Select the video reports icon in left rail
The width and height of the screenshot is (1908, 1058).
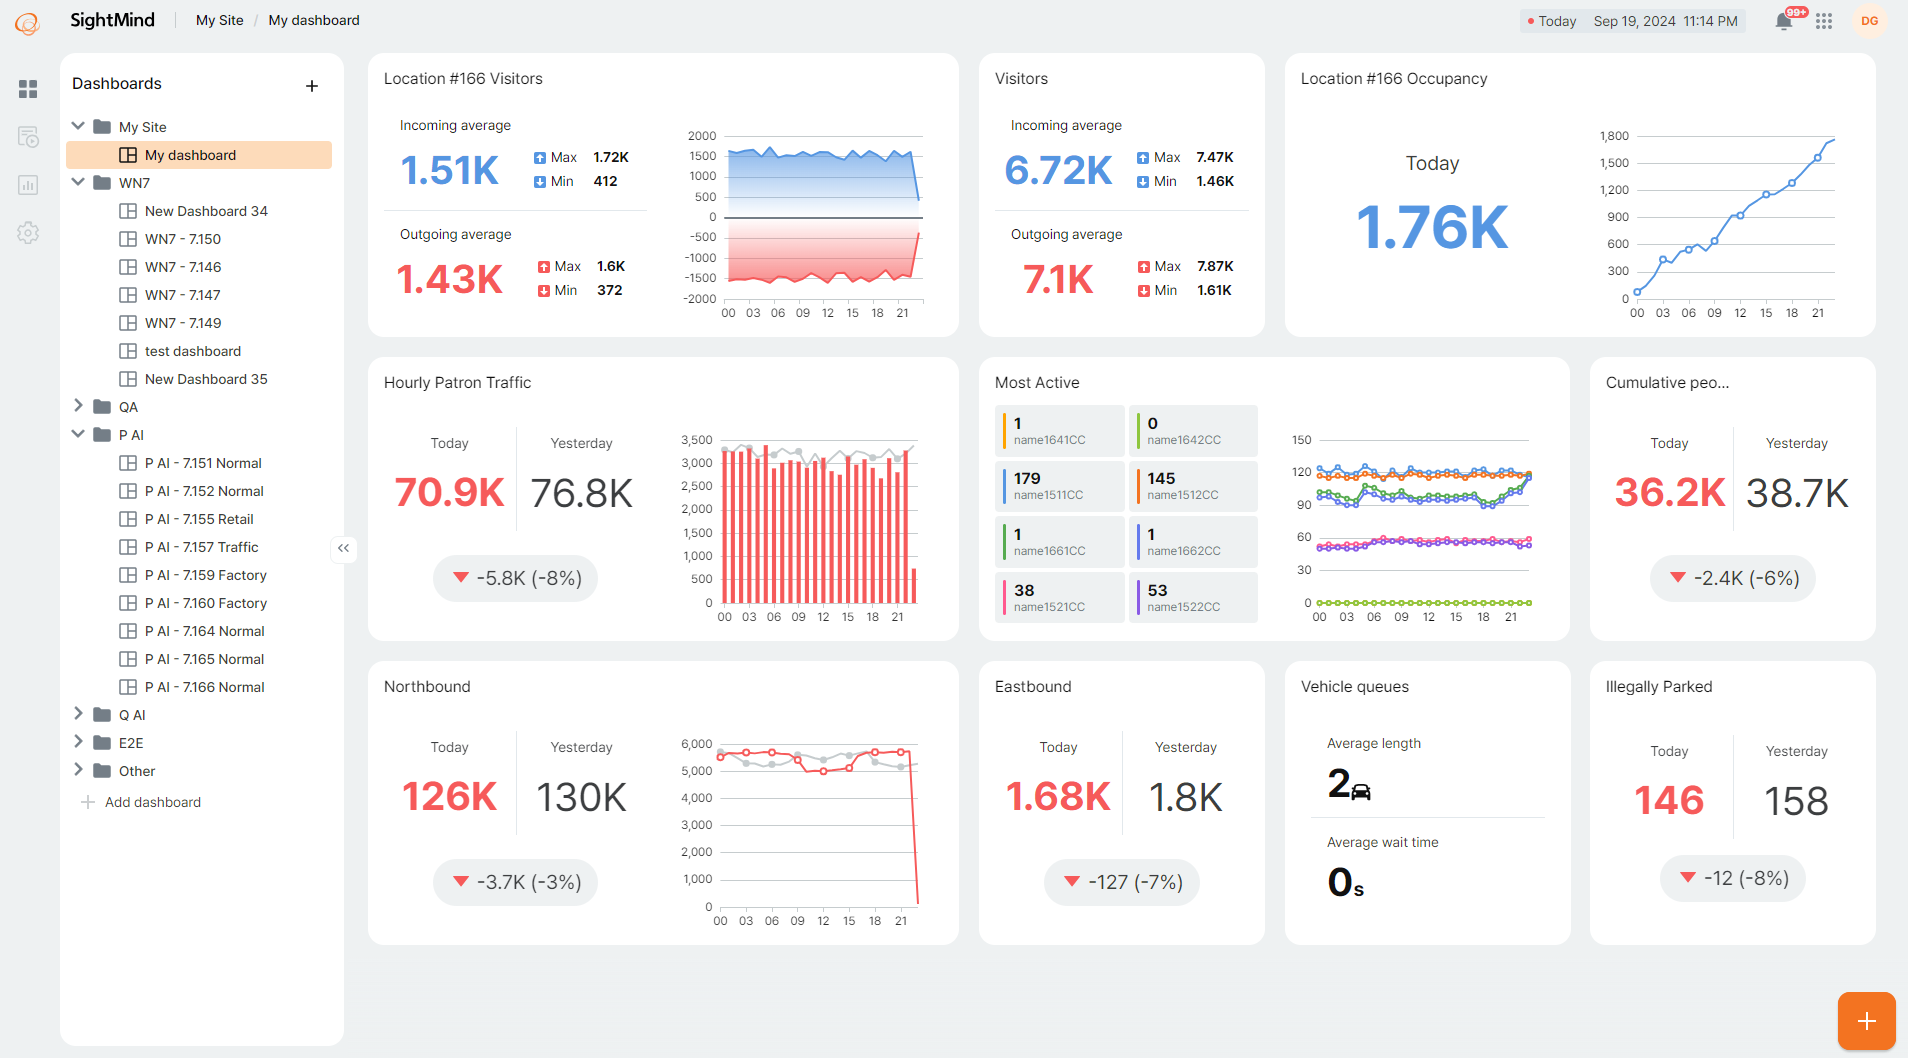[x=28, y=136]
